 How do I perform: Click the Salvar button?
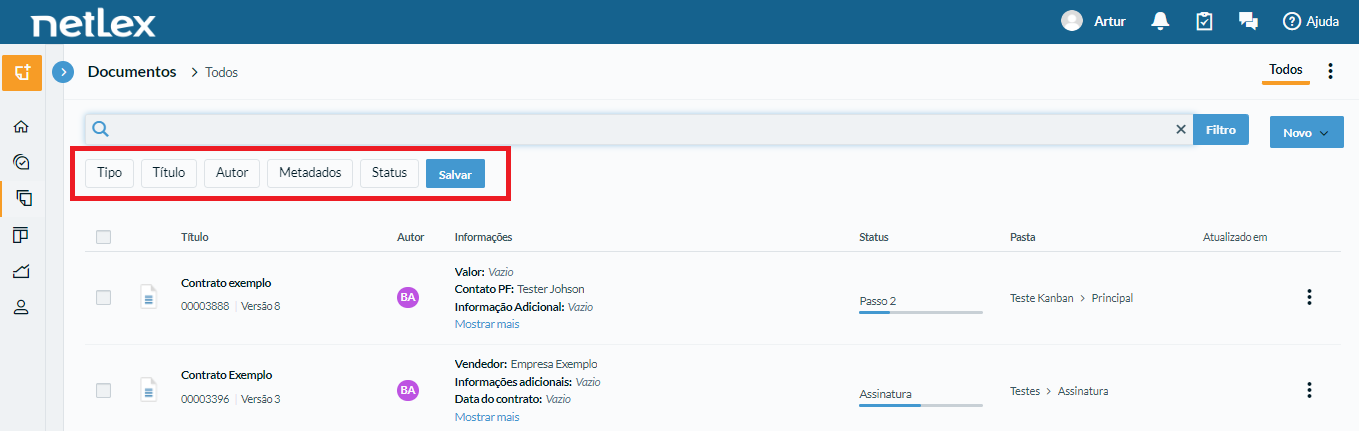(x=455, y=174)
